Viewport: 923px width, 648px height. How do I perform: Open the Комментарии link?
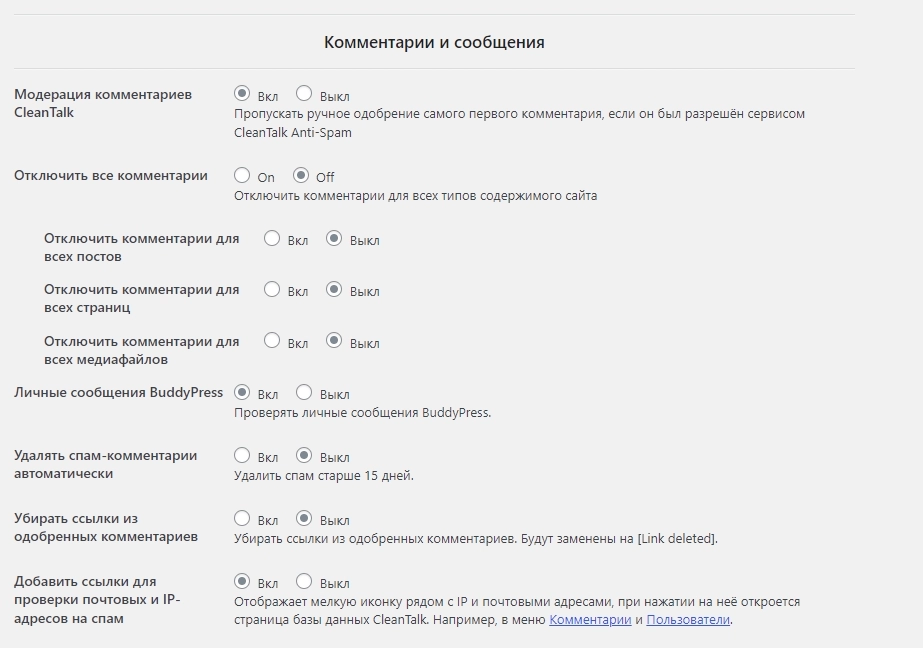589,620
